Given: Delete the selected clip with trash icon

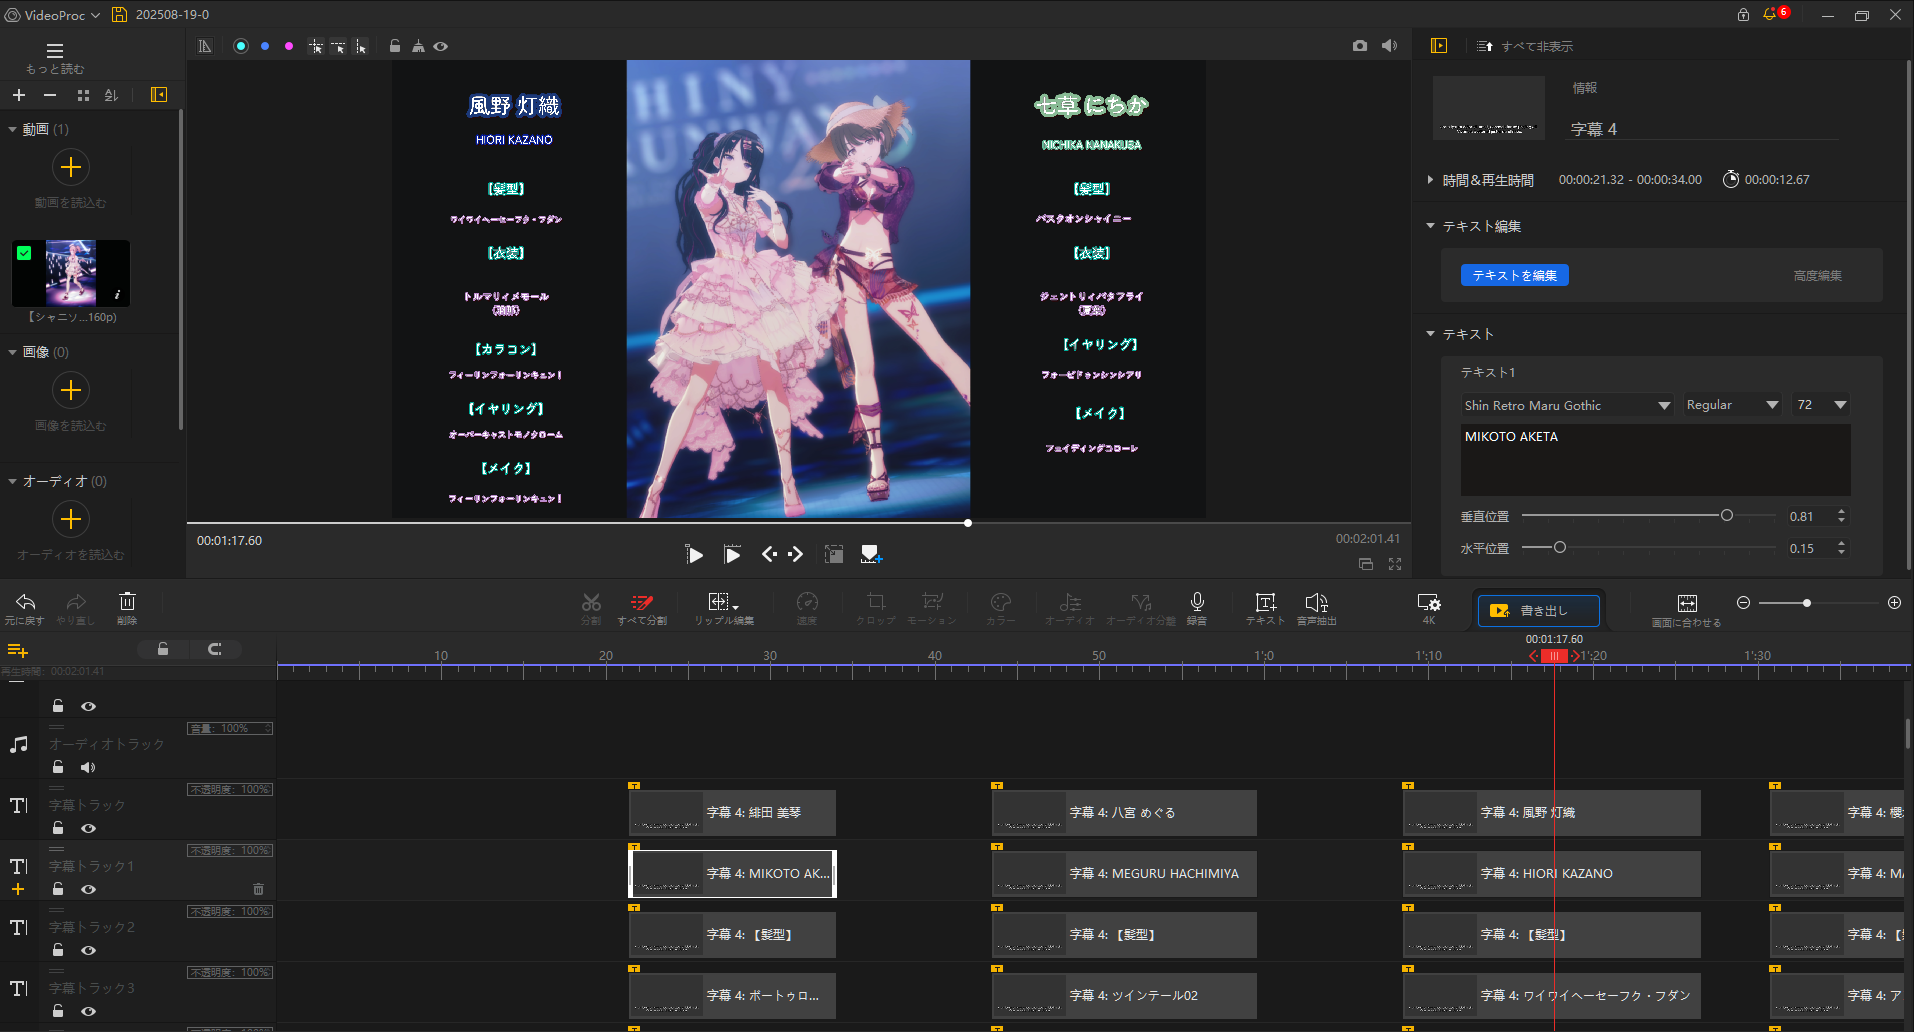Looking at the screenshot, I should pos(127,601).
